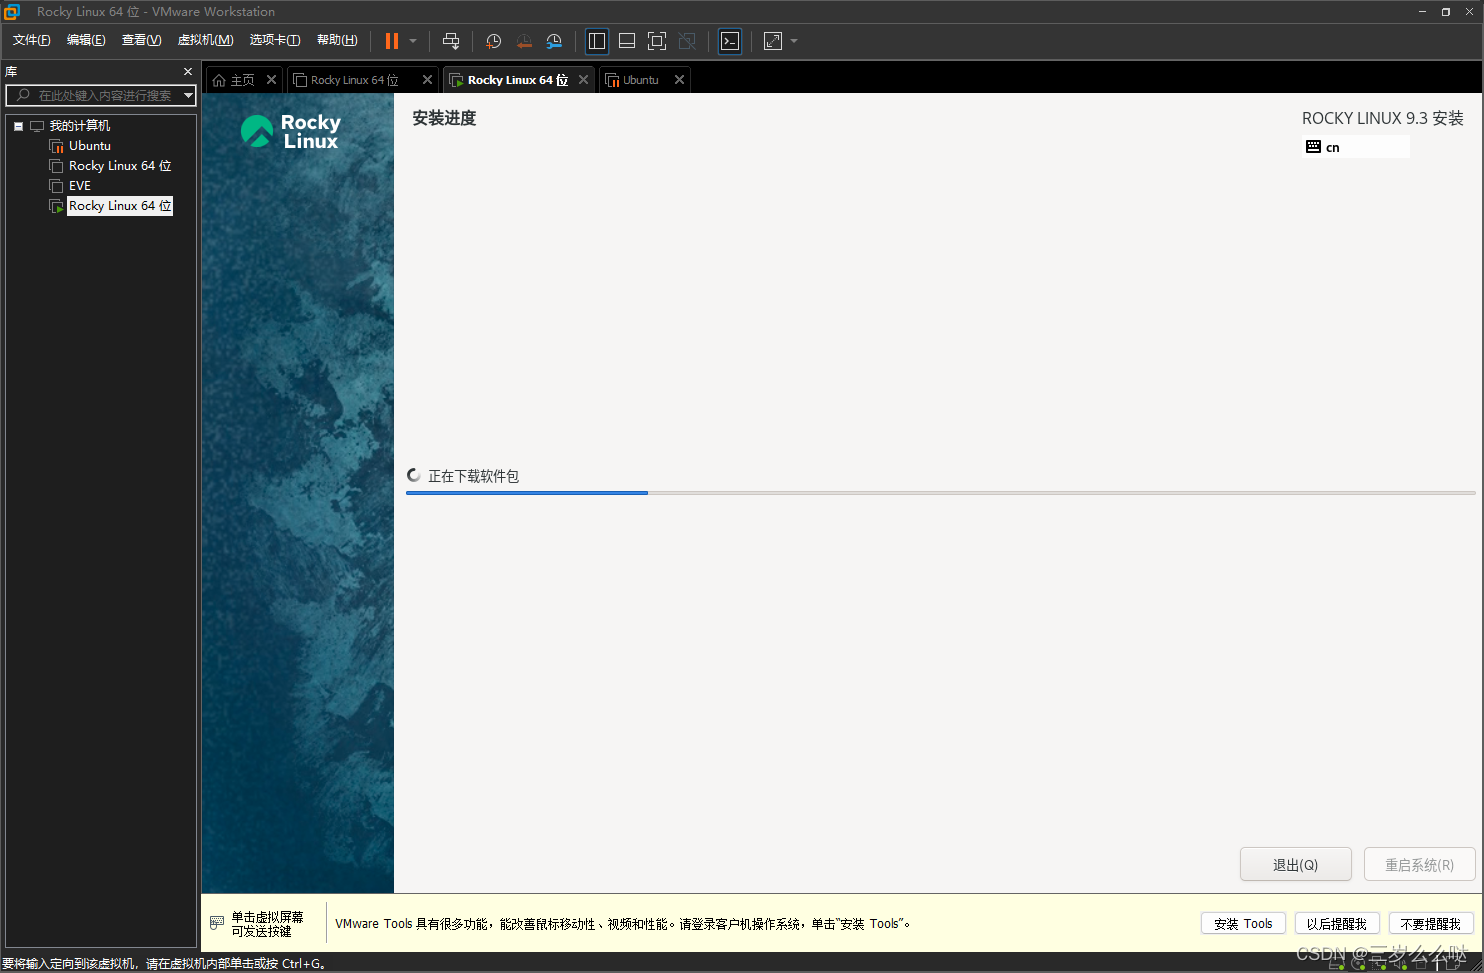Open the stretch display dropdown arrow
The width and height of the screenshot is (1484, 973).
pos(794,41)
